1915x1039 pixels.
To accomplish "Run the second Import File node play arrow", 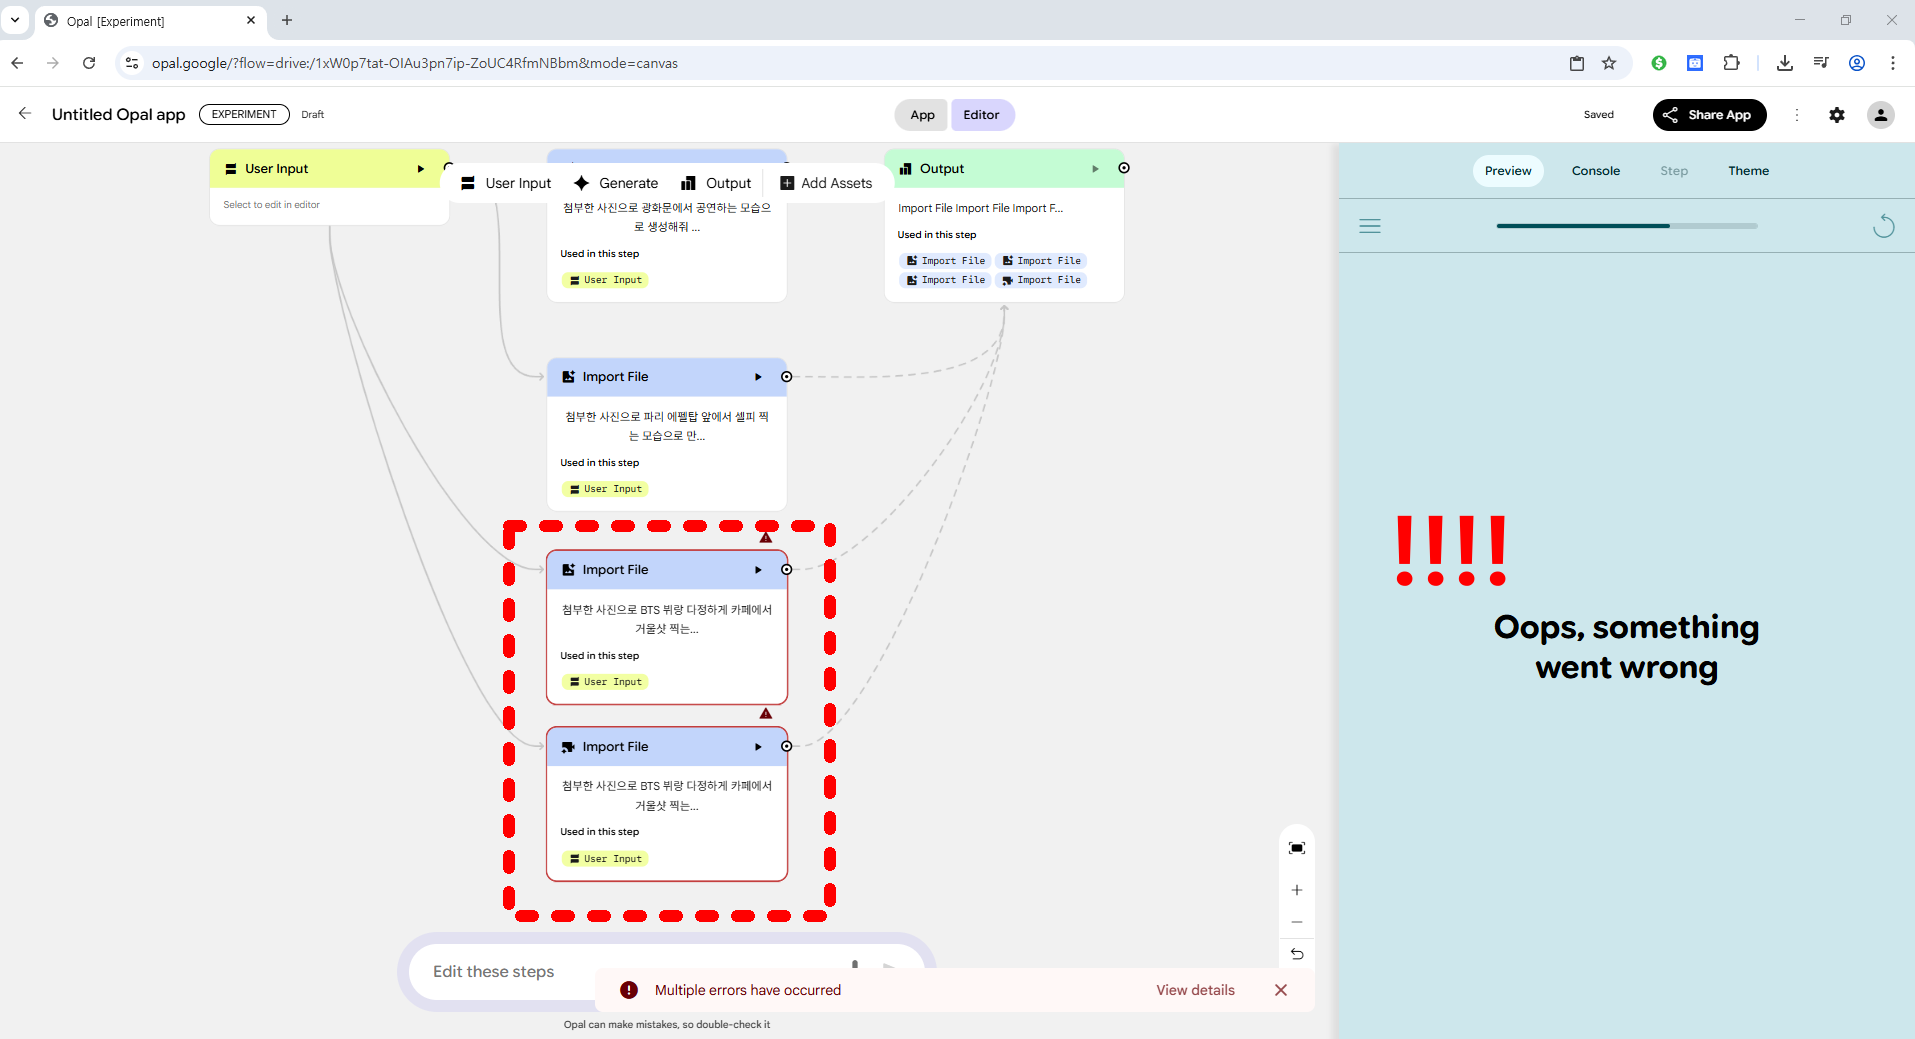I will 758,377.
